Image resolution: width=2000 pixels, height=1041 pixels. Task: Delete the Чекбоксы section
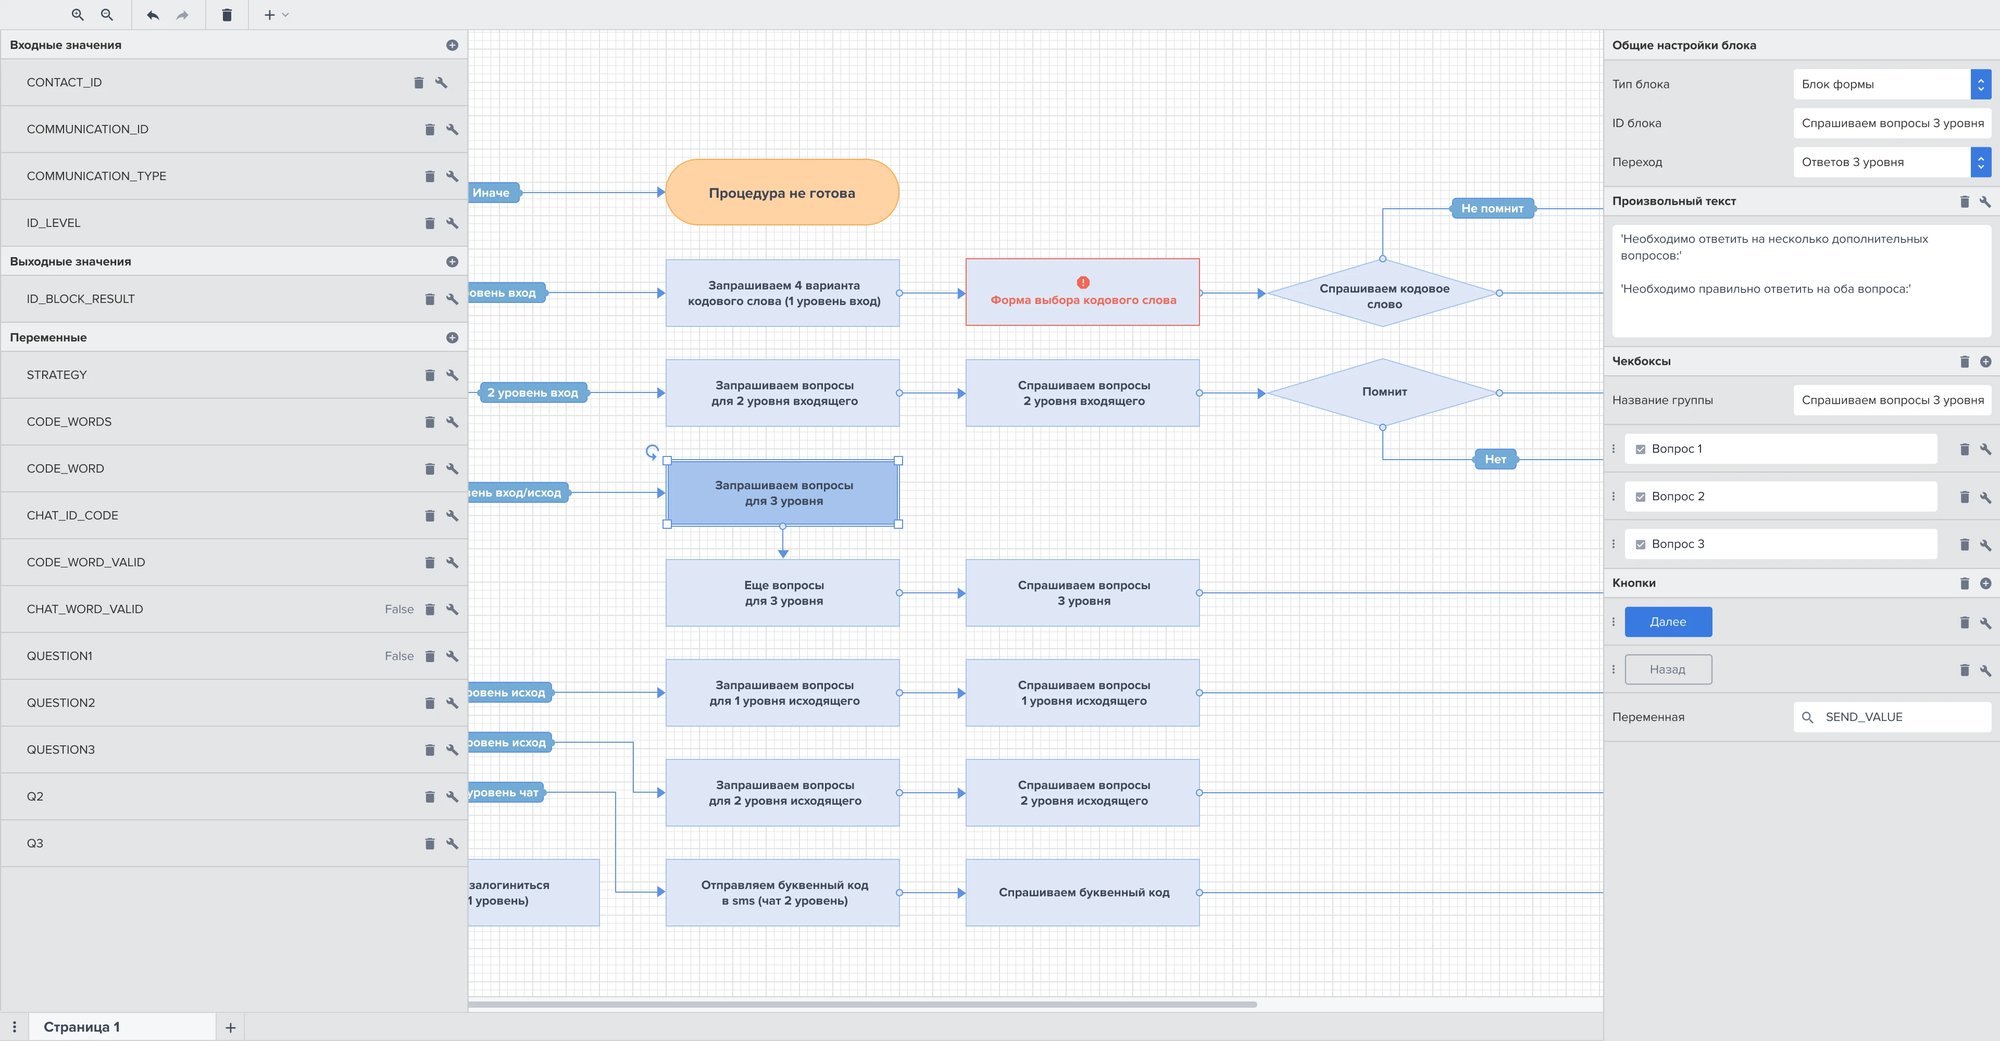click(x=1964, y=362)
